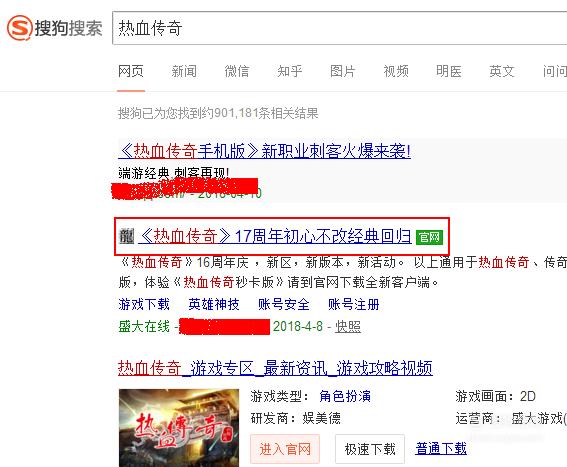
Task: Focus the search box containing 热血传奇
Action: tap(340, 28)
